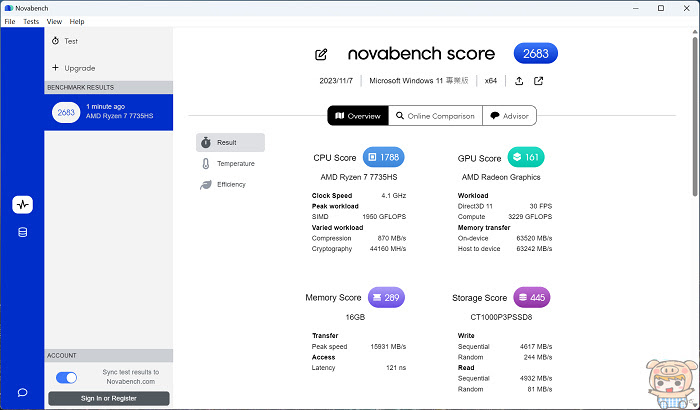Image resolution: width=700 pixels, height=410 pixels.
Task: Click the leaf Efficiency icon
Action: 206,184
